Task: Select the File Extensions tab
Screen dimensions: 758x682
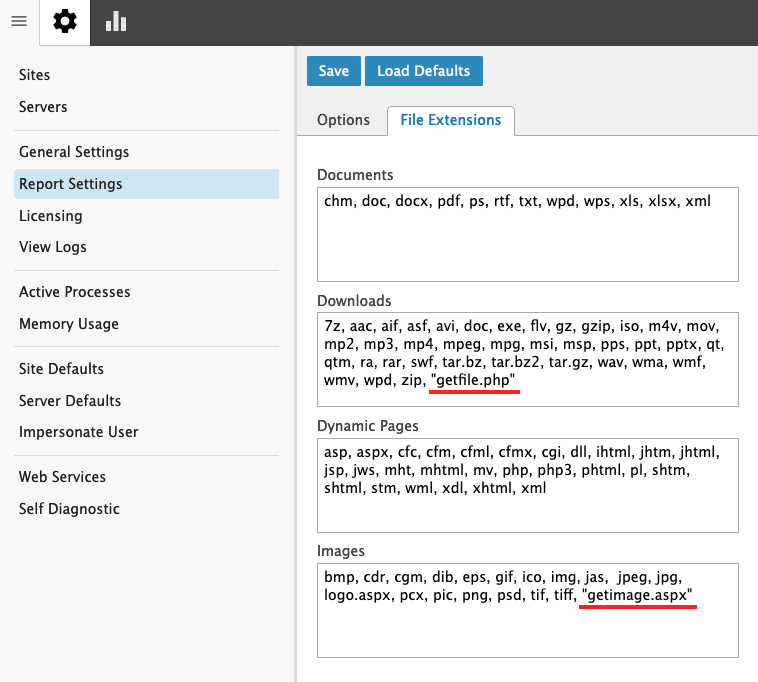Action: 450,120
